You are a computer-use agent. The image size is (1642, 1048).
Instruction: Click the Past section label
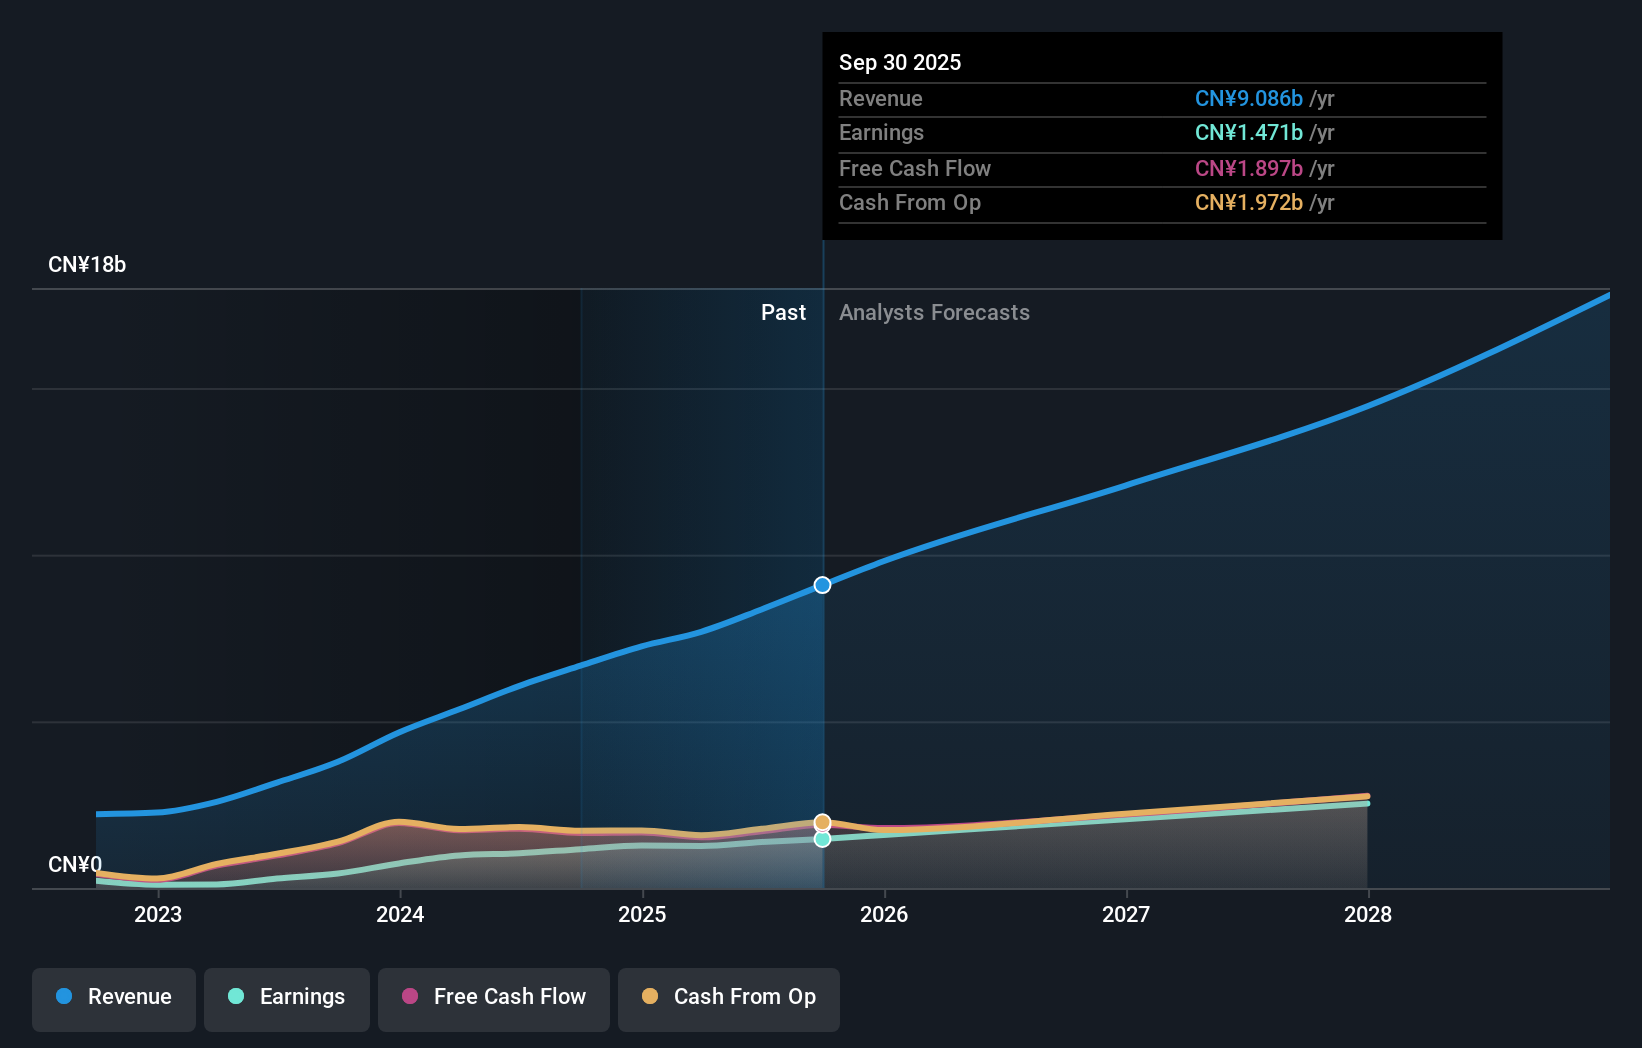click(x=783, y=313)
